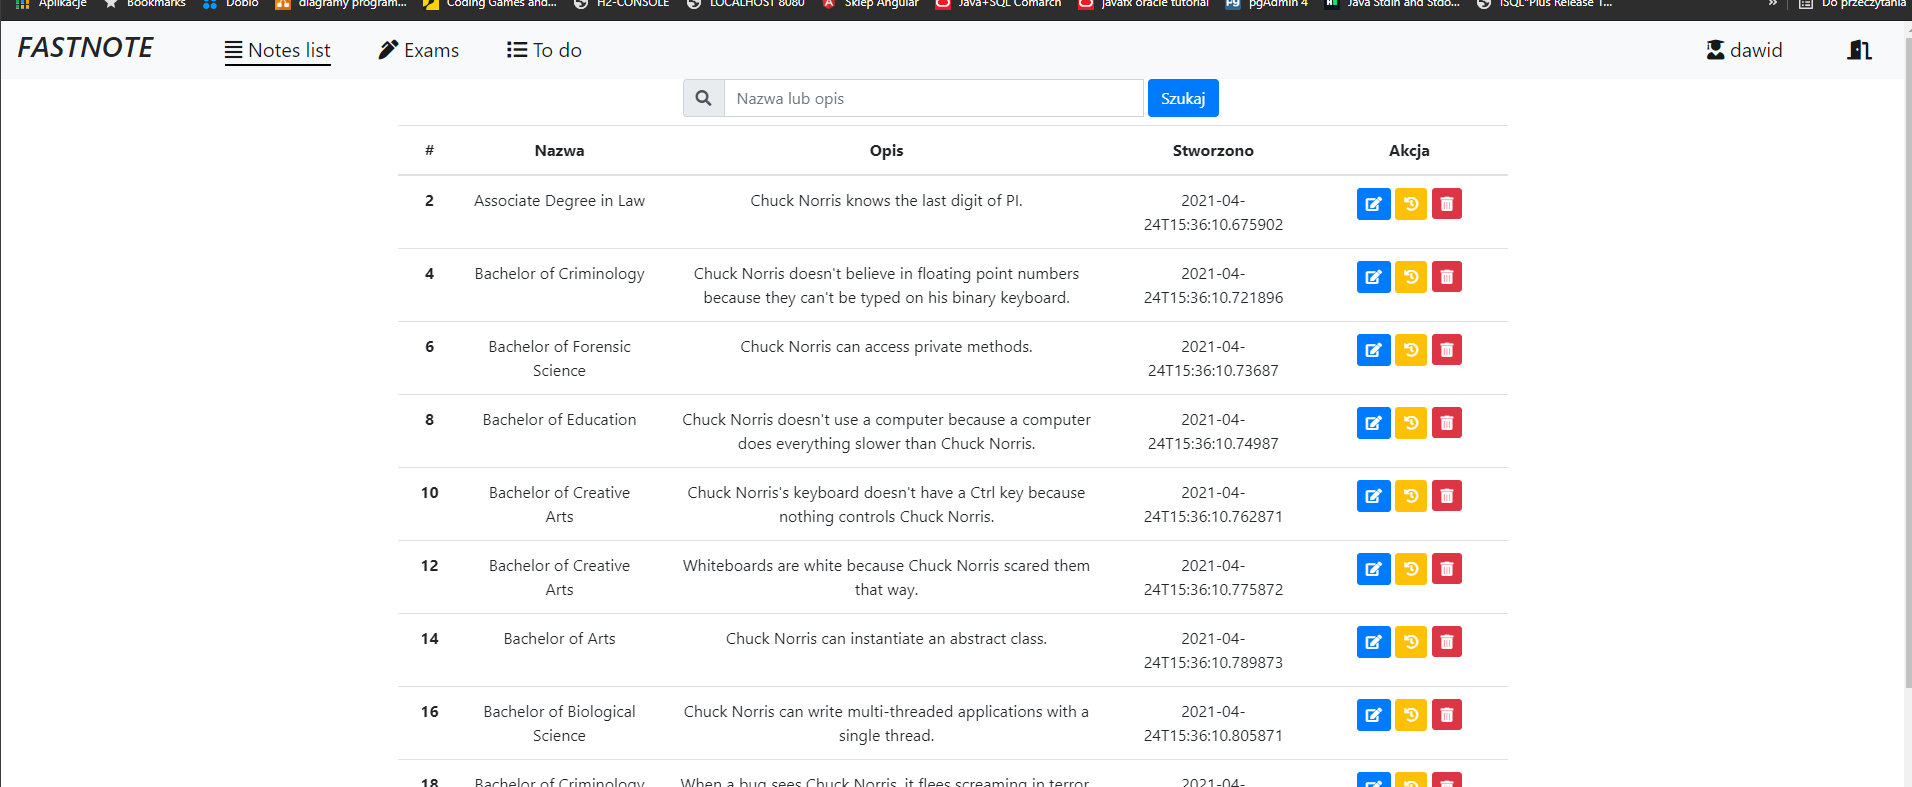Edit the Bachelor of Arts note
Image resolution: width=1912 pixels, height=787 pixels.
click(1373, 642)
